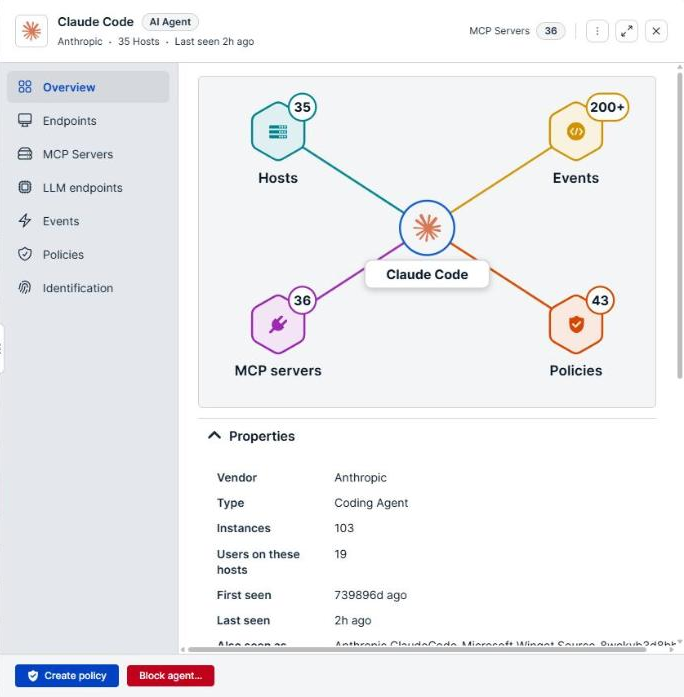
Task: Open the Overview section
Action: 88,87
